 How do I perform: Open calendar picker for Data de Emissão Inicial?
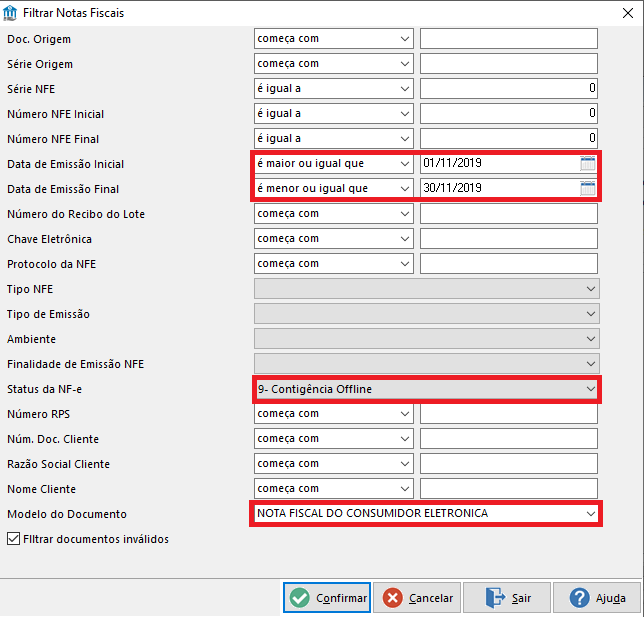(588, 163)
